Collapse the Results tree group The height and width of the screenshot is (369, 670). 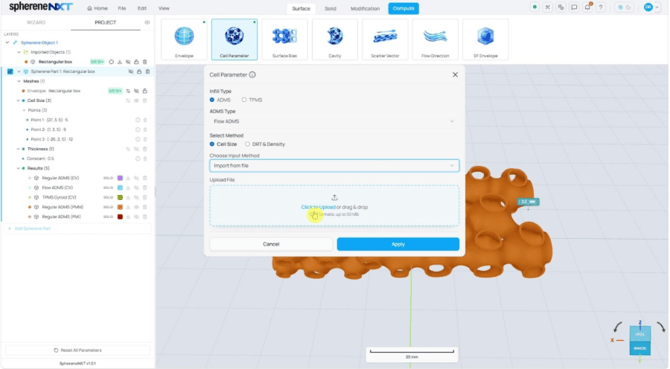18,168
